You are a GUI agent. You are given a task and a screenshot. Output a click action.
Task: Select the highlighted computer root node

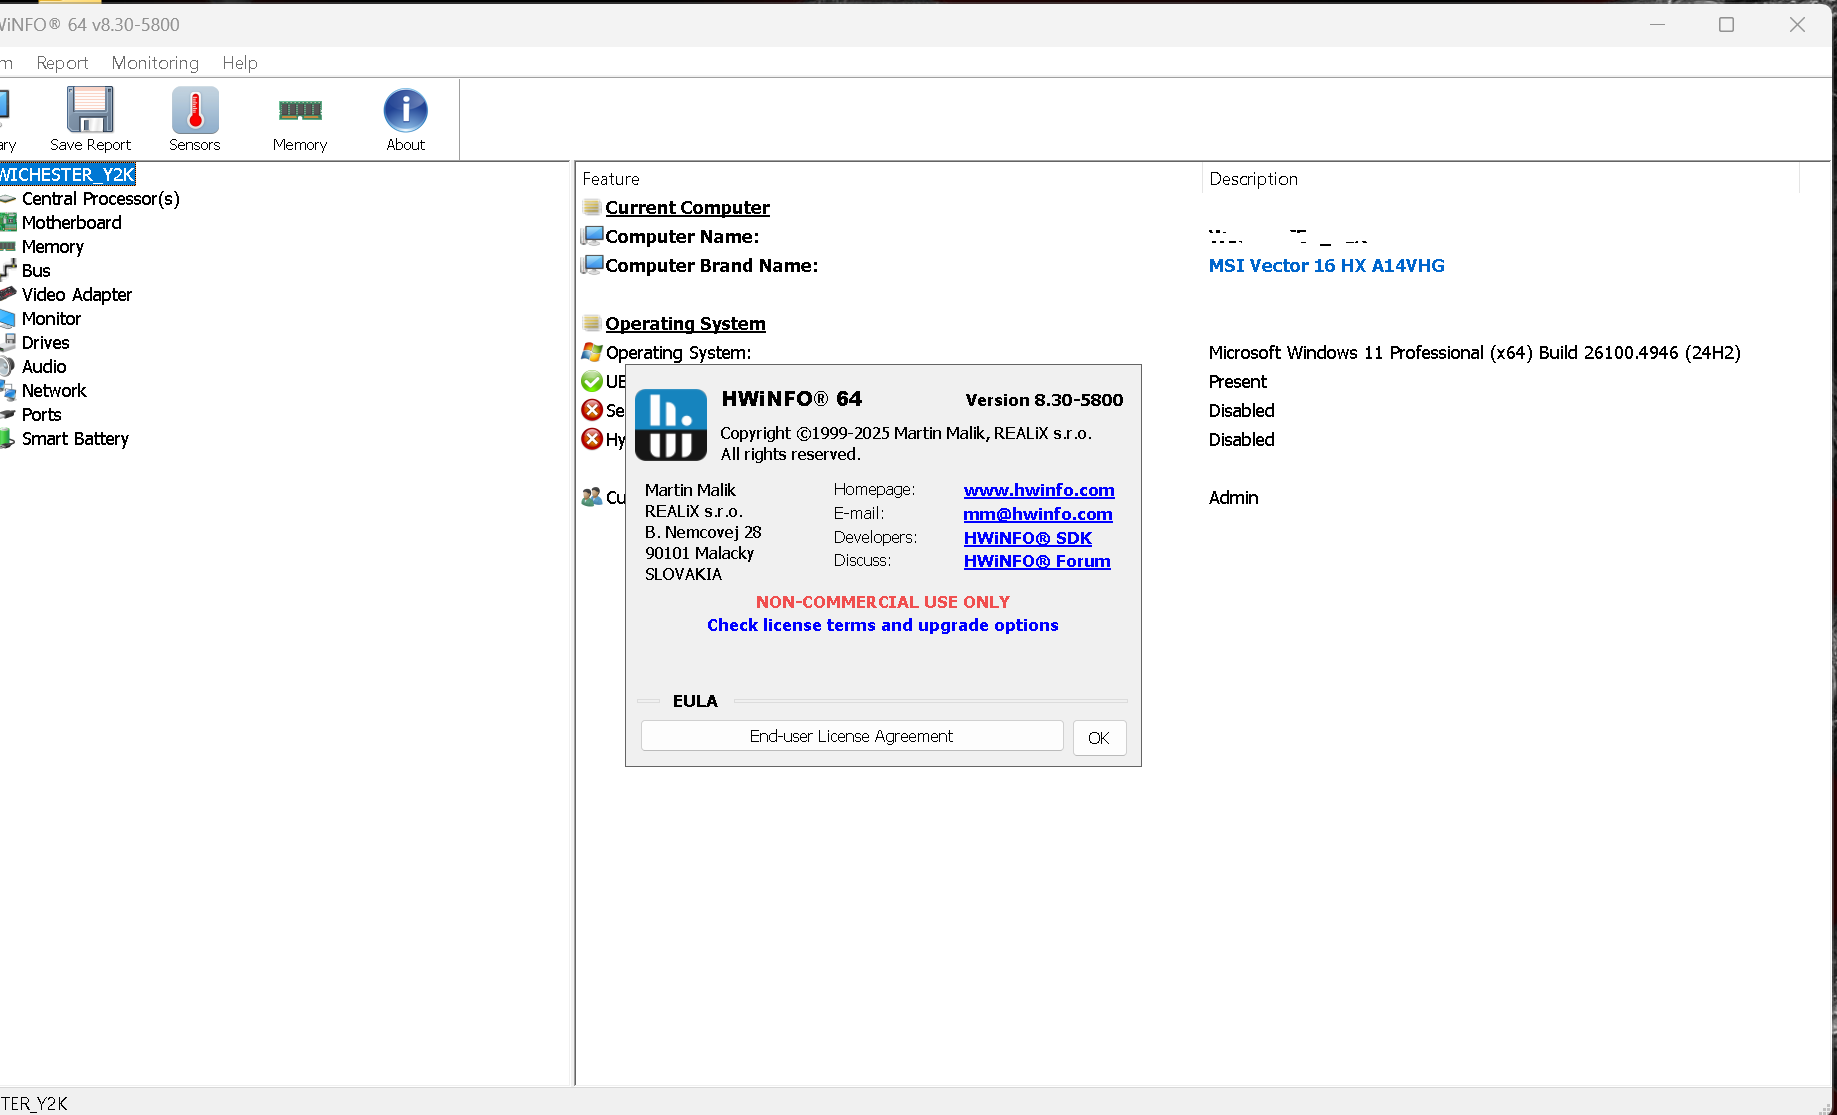pos(67,175)
